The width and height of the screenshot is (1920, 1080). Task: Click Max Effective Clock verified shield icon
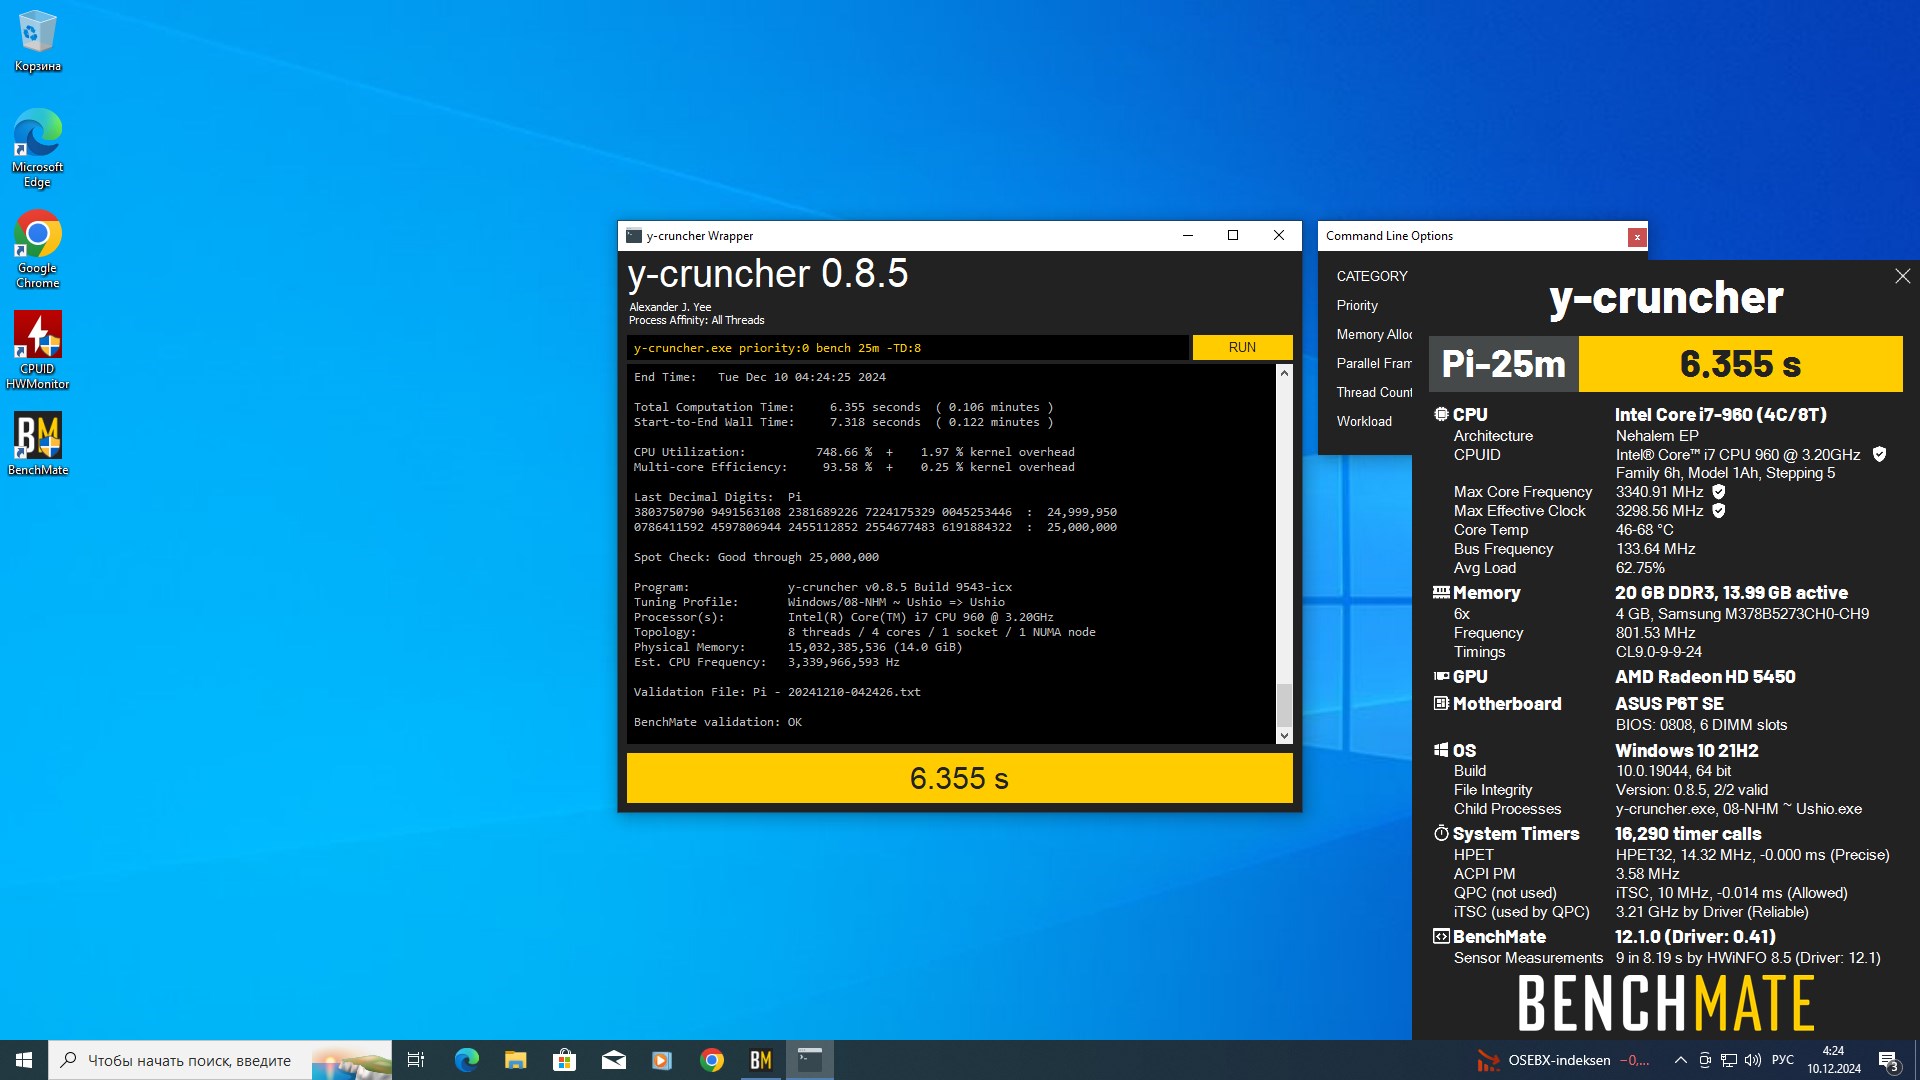click(x=1718, y=511)
